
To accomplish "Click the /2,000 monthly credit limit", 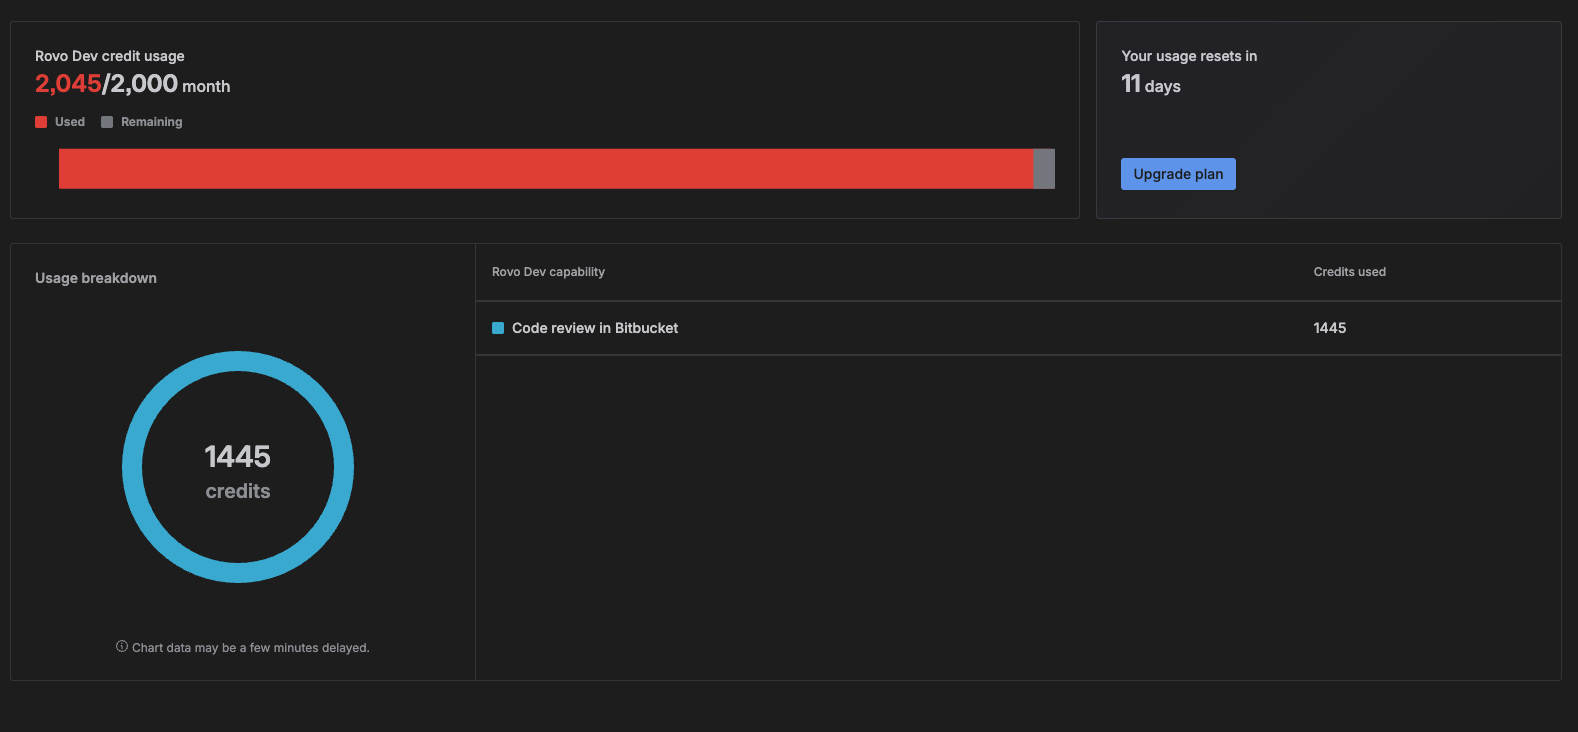I will tap(140, 84).
